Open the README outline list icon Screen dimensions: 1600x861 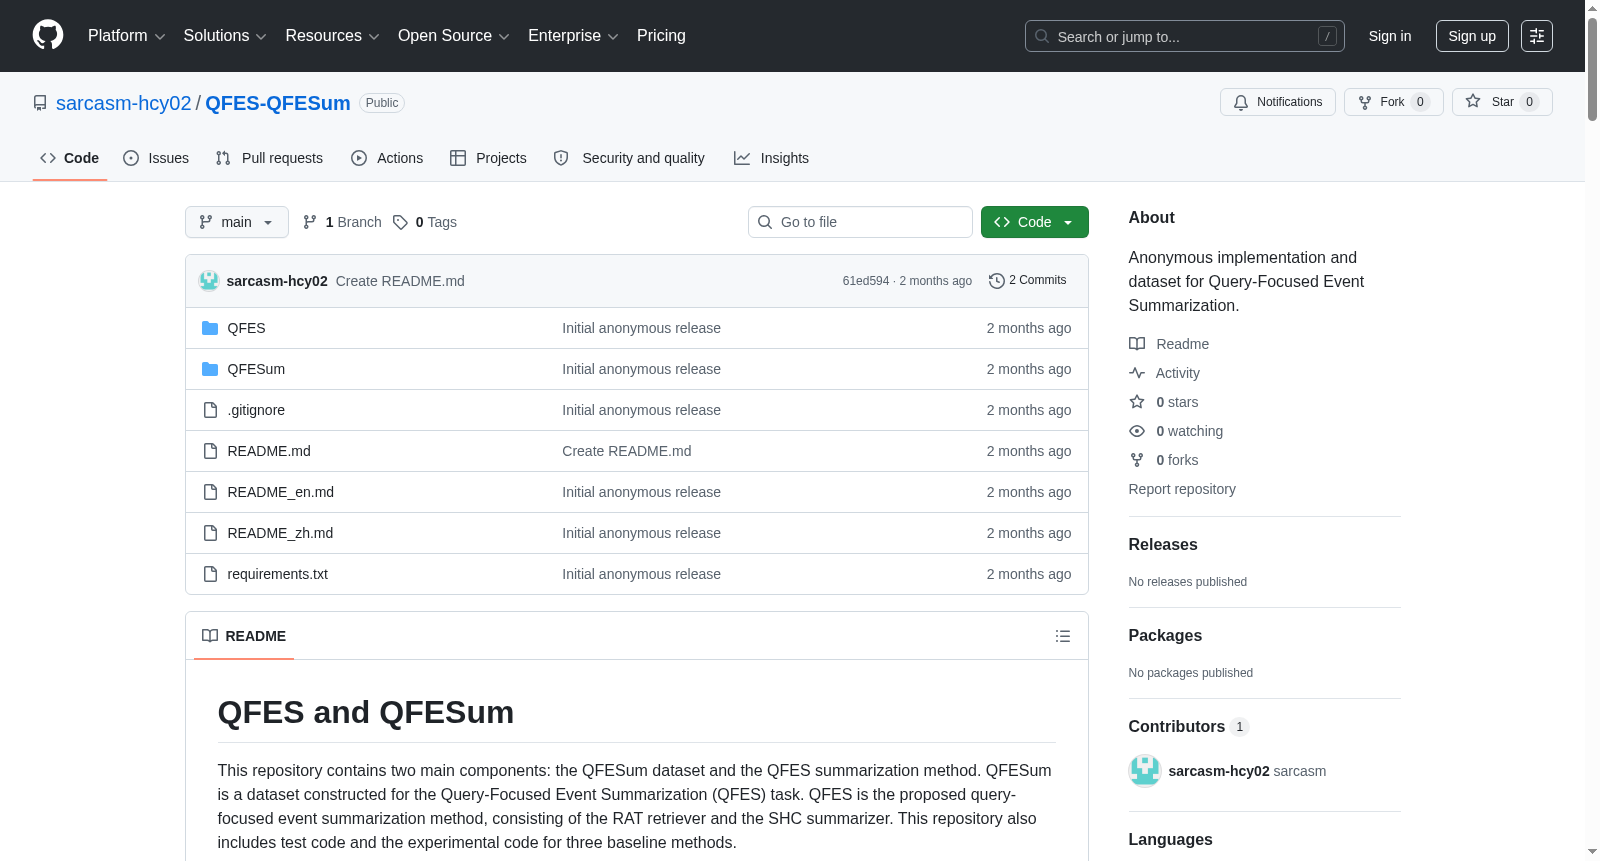pos(1063,636)
